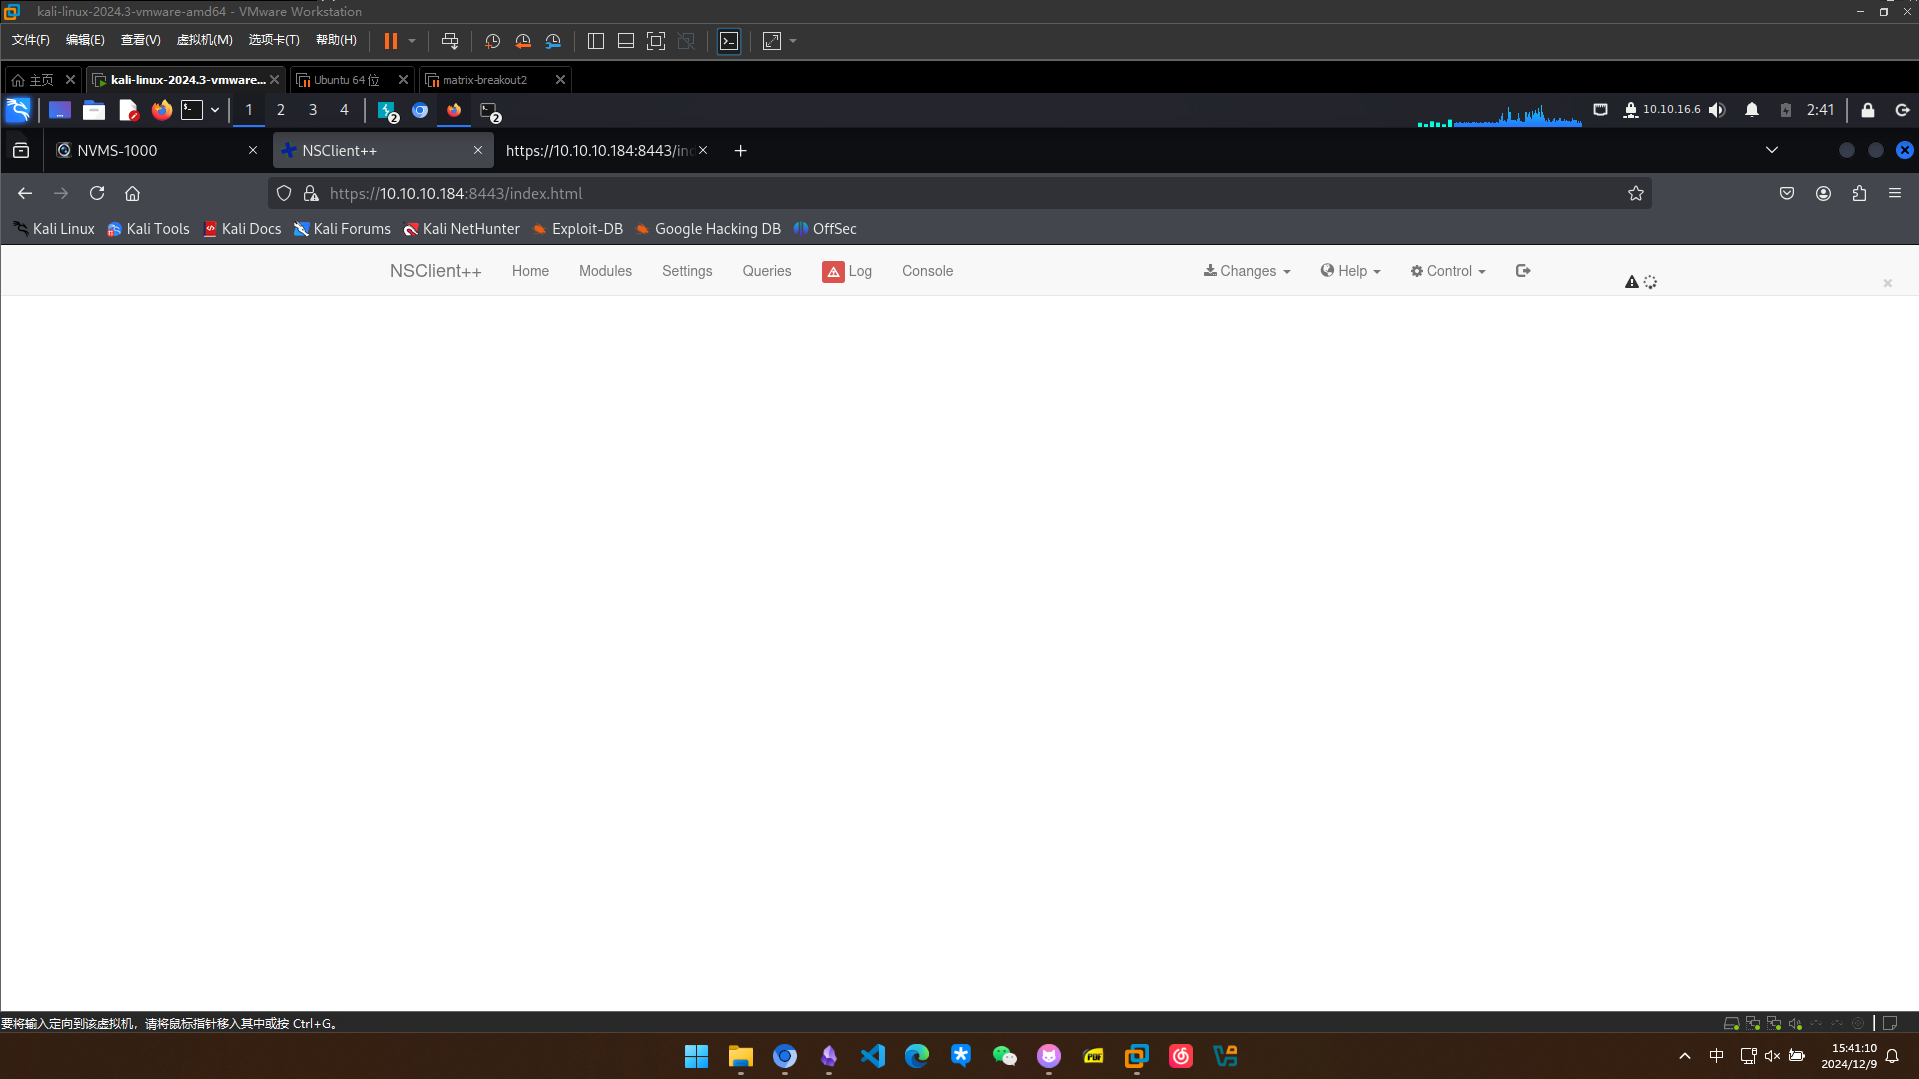
Task: Toggle Kali volume speaker icon
Action: [1717, 110]
